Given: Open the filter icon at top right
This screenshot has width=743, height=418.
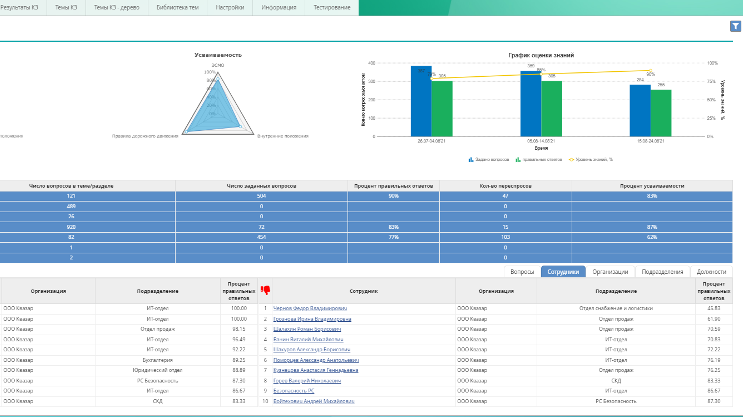Looking at the screenshot, I should pyautogui.click(x=734, y=28).
